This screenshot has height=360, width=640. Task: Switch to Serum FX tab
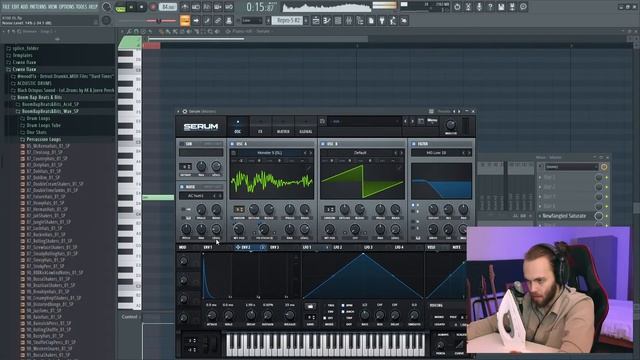260,127
